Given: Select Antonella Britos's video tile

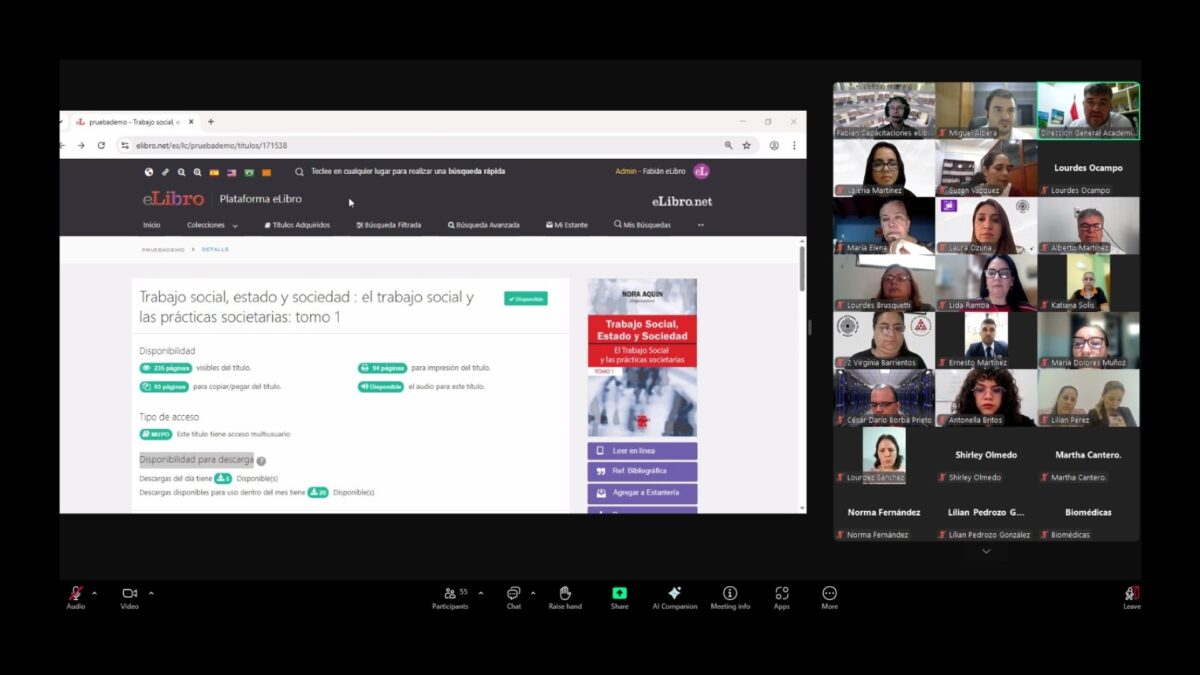Looking at the screenshot, I should point(986,398).
